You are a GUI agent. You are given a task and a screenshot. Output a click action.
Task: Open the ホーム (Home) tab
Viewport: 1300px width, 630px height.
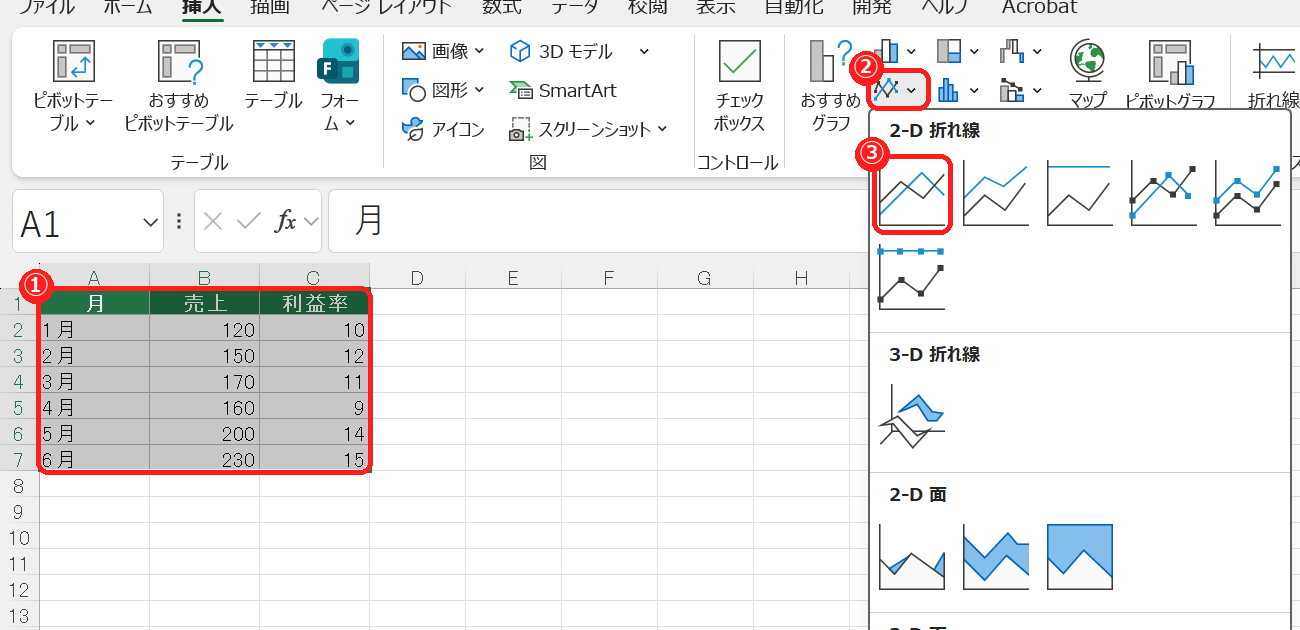pos(128,7)
